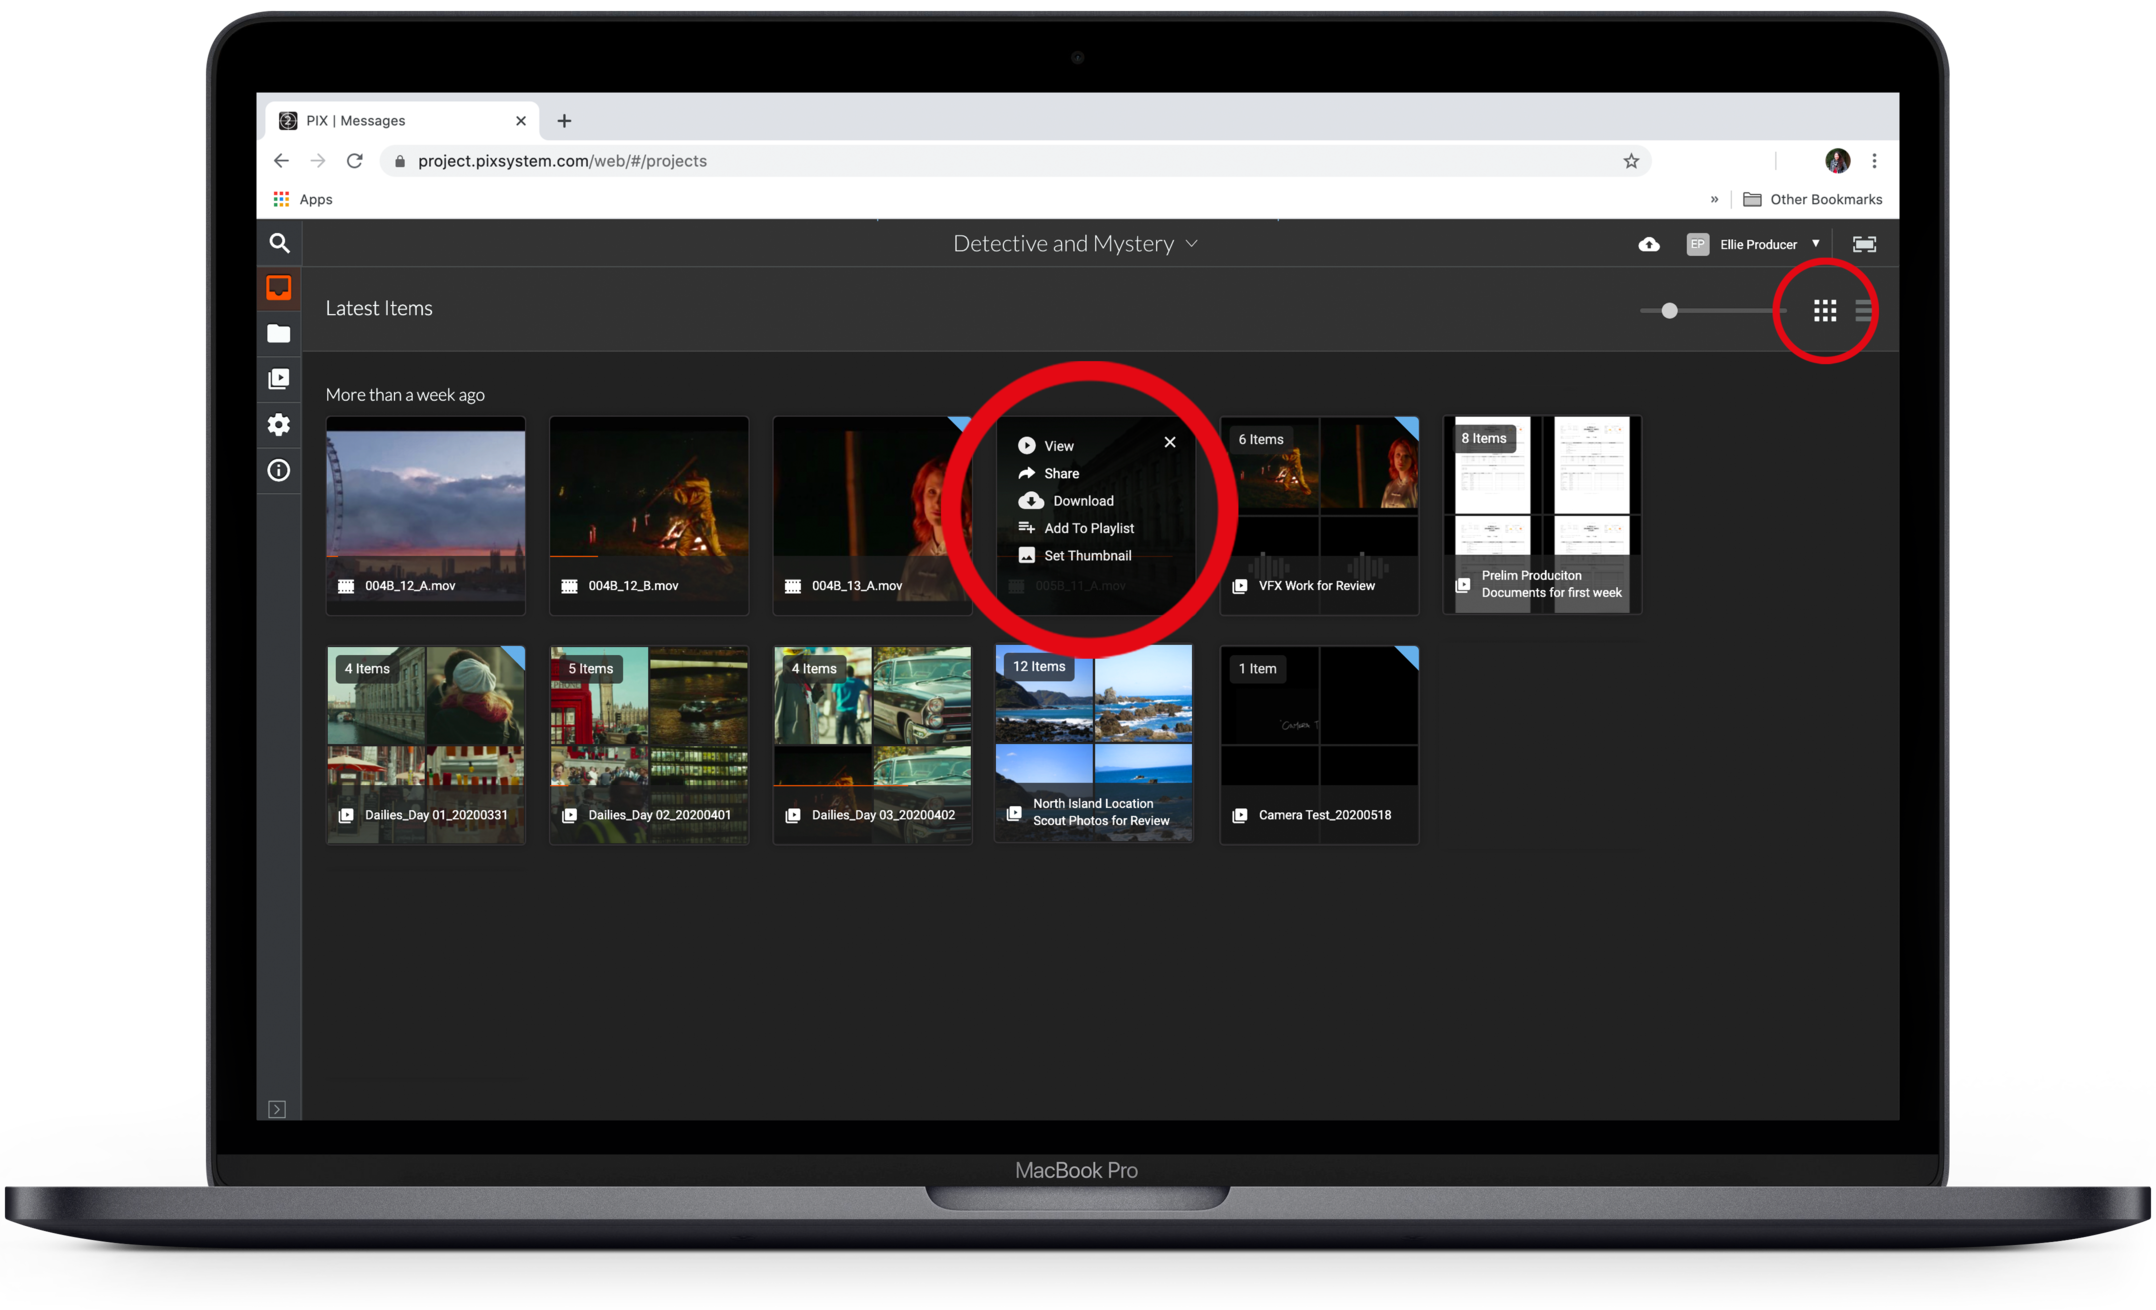Bookmark this page with the star icon

point(1631,161)
